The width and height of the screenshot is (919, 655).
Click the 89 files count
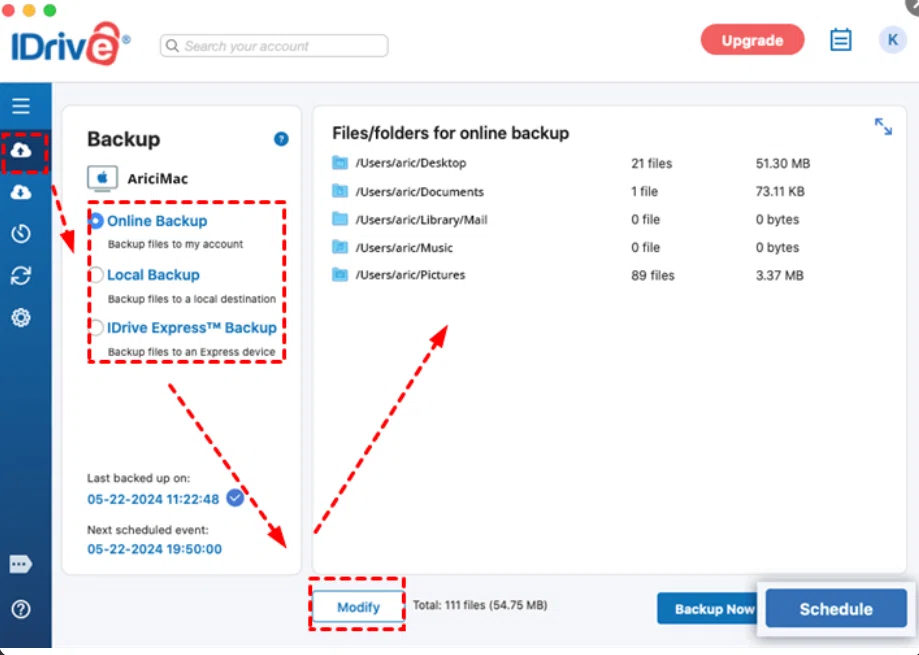pyautogui.click(x=652, y=275)
